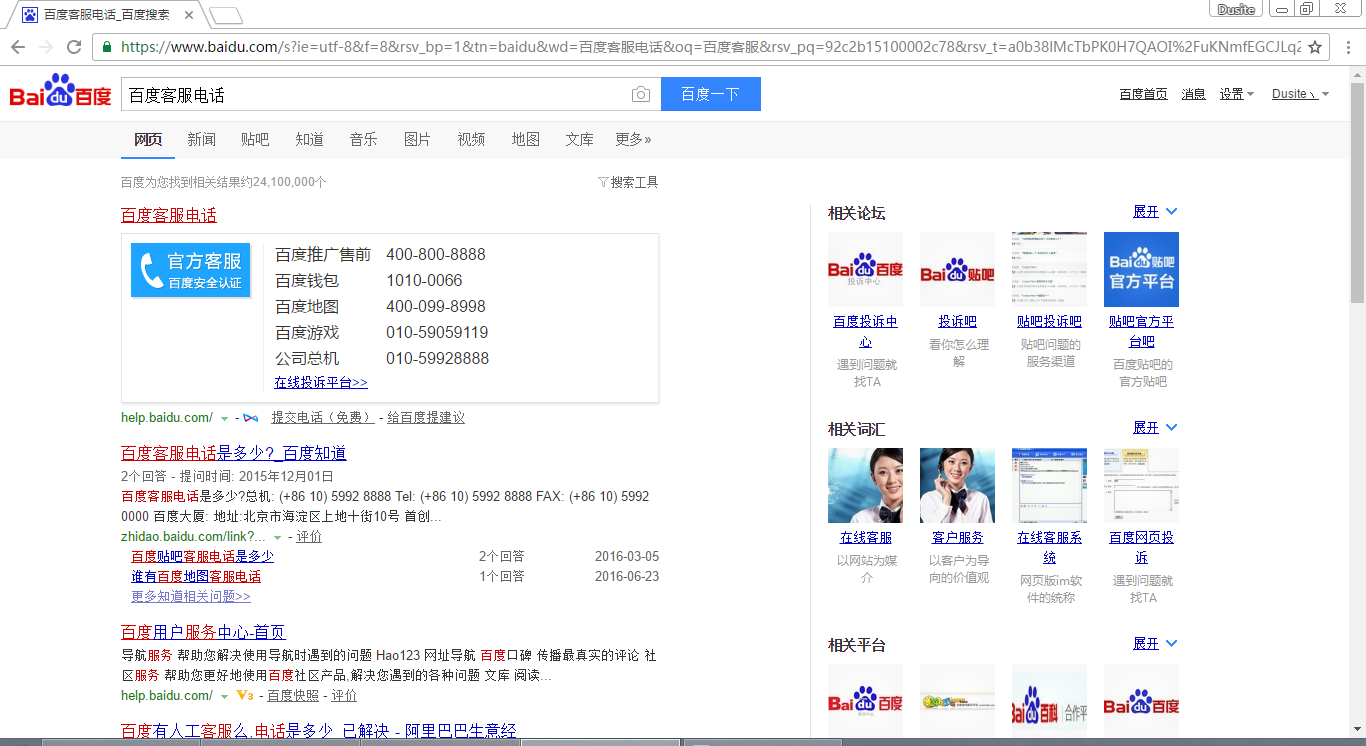Click the 提交电话（免费） link
Screen dimensions: 1366x746
coord(323,418)
